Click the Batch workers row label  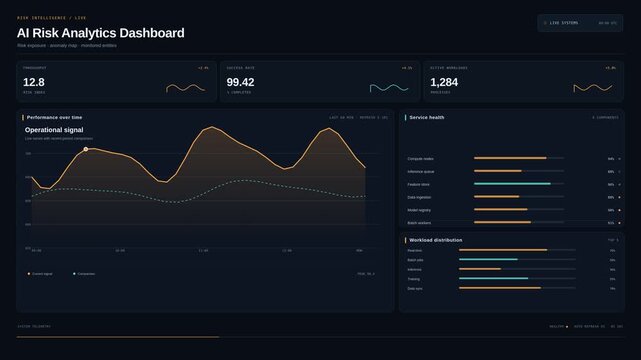[x=419, y=223]
